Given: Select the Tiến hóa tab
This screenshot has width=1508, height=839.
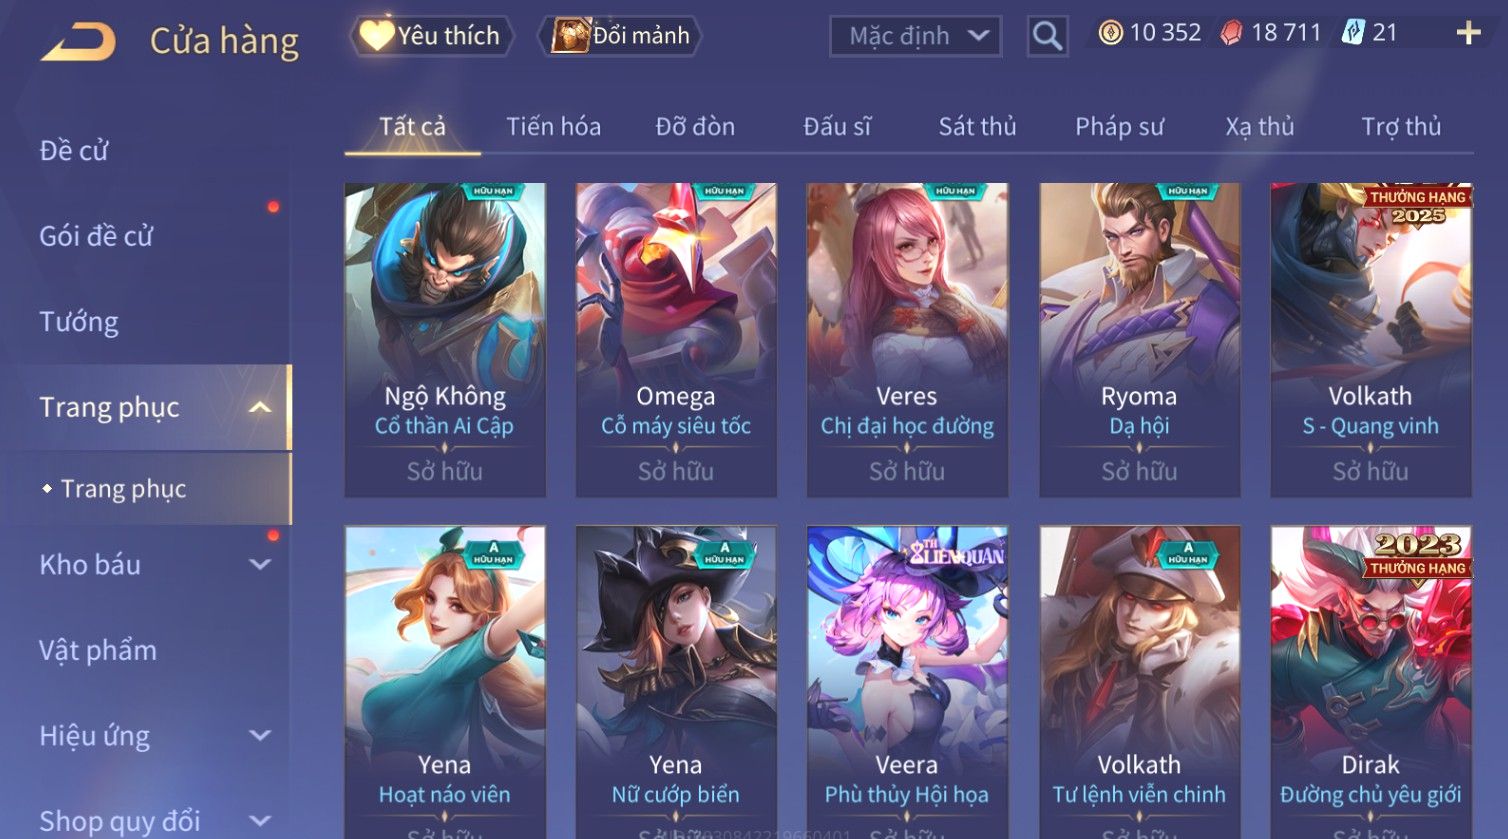Looking at the screenshot, I should tap(553, 127).
